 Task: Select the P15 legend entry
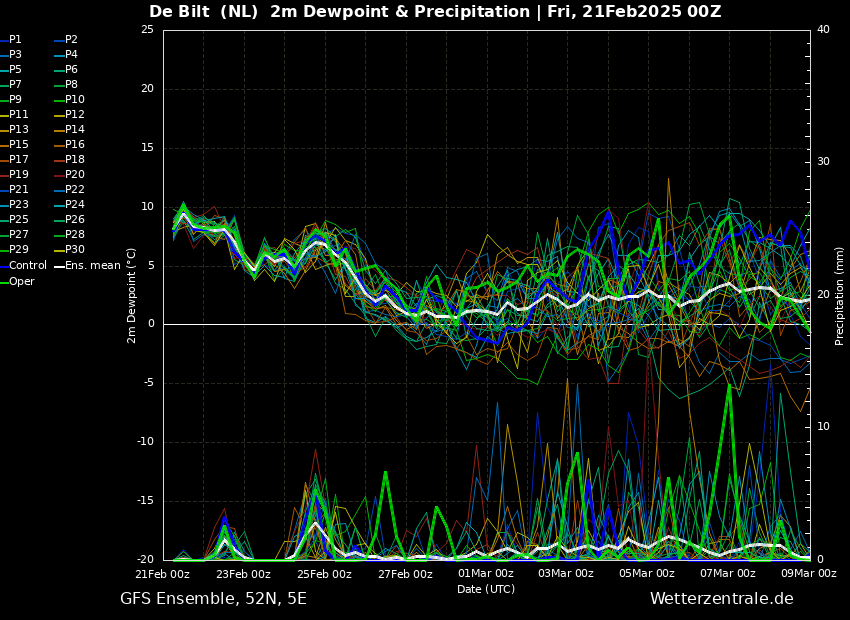(x=14, y=144)
